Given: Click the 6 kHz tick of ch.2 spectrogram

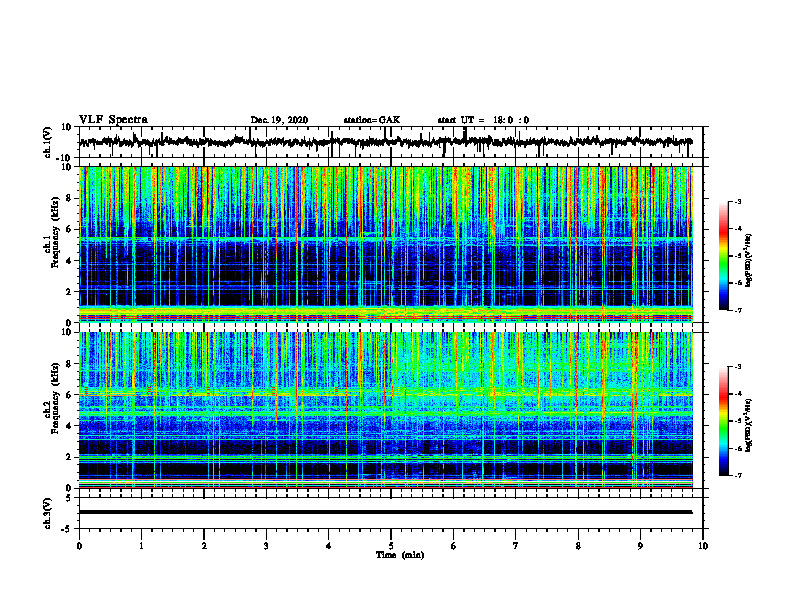Looking at the screenshot, I should 70,395.
